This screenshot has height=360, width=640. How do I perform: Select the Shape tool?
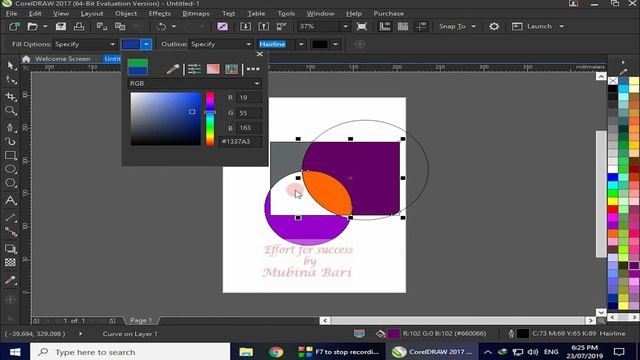tap(11, 80)
